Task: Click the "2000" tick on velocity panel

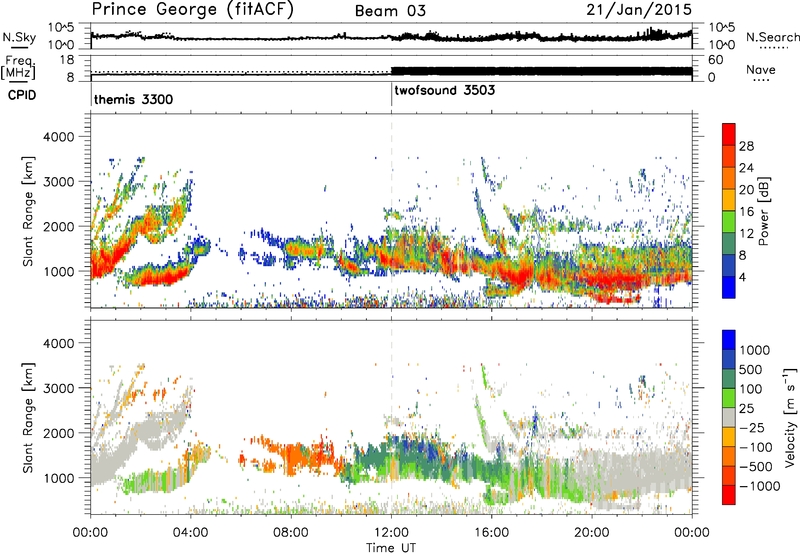Action: click(58, 433)
